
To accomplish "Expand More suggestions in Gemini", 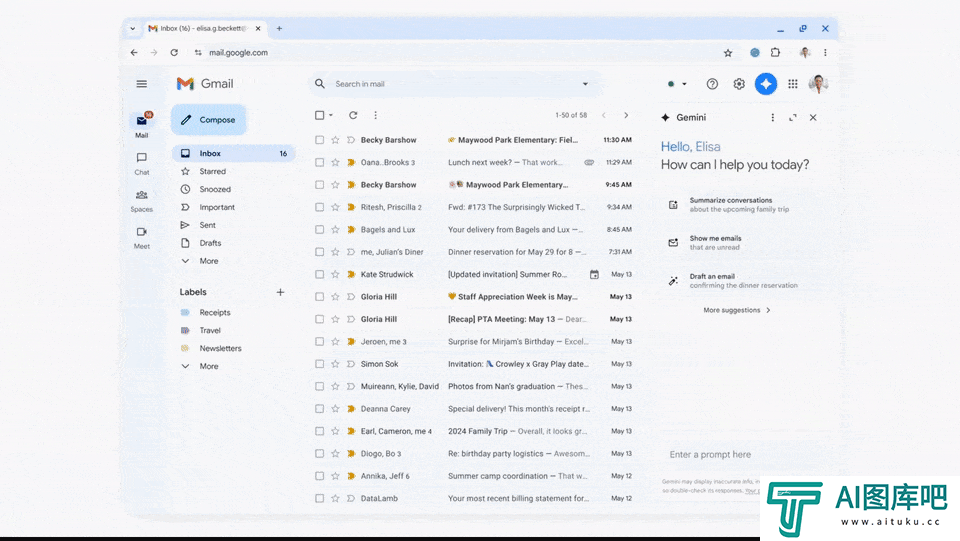I will point(737,310).
